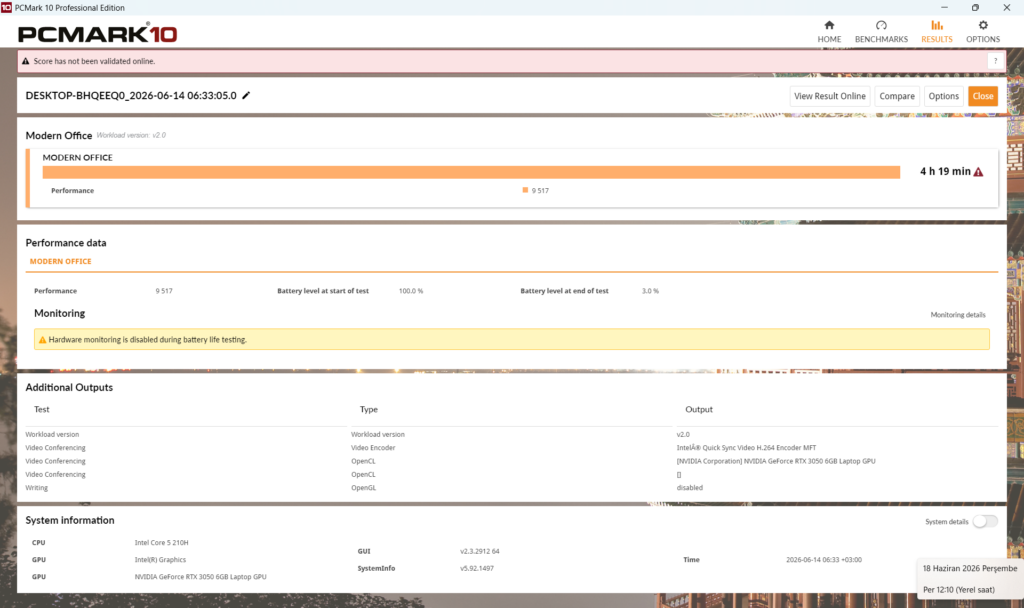Click the red warning icon beside 4 h 19 min
The width and height of the screenshot is (1024, 608).
(978, 172)
